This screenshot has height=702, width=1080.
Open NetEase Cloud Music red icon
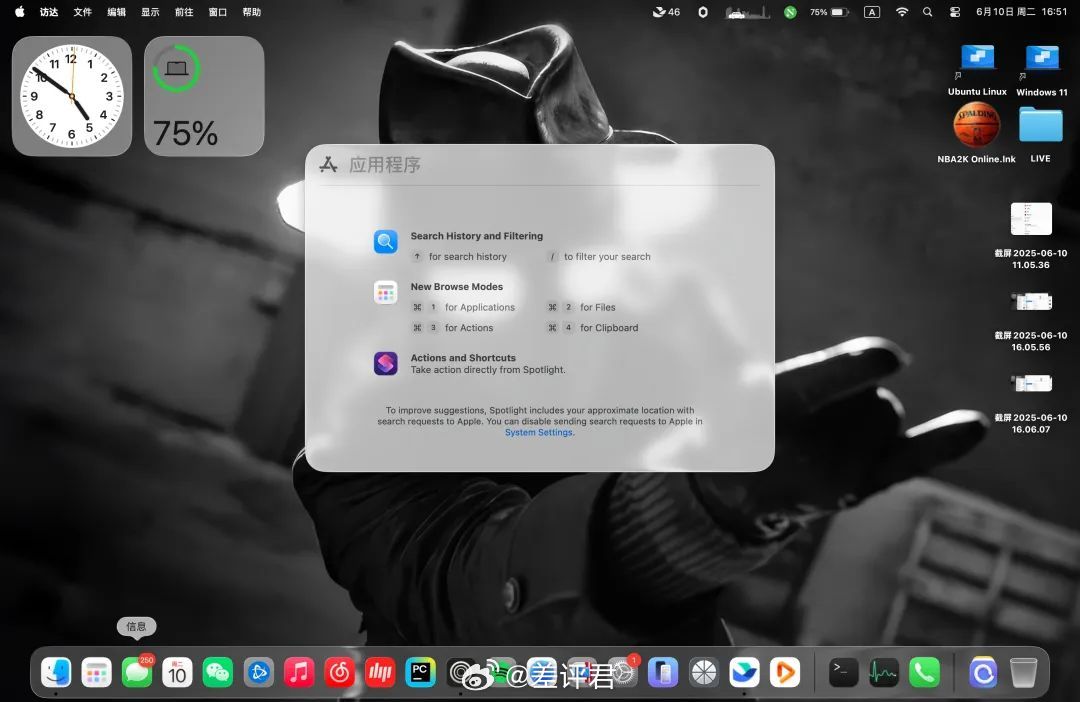tap(339, 672)
